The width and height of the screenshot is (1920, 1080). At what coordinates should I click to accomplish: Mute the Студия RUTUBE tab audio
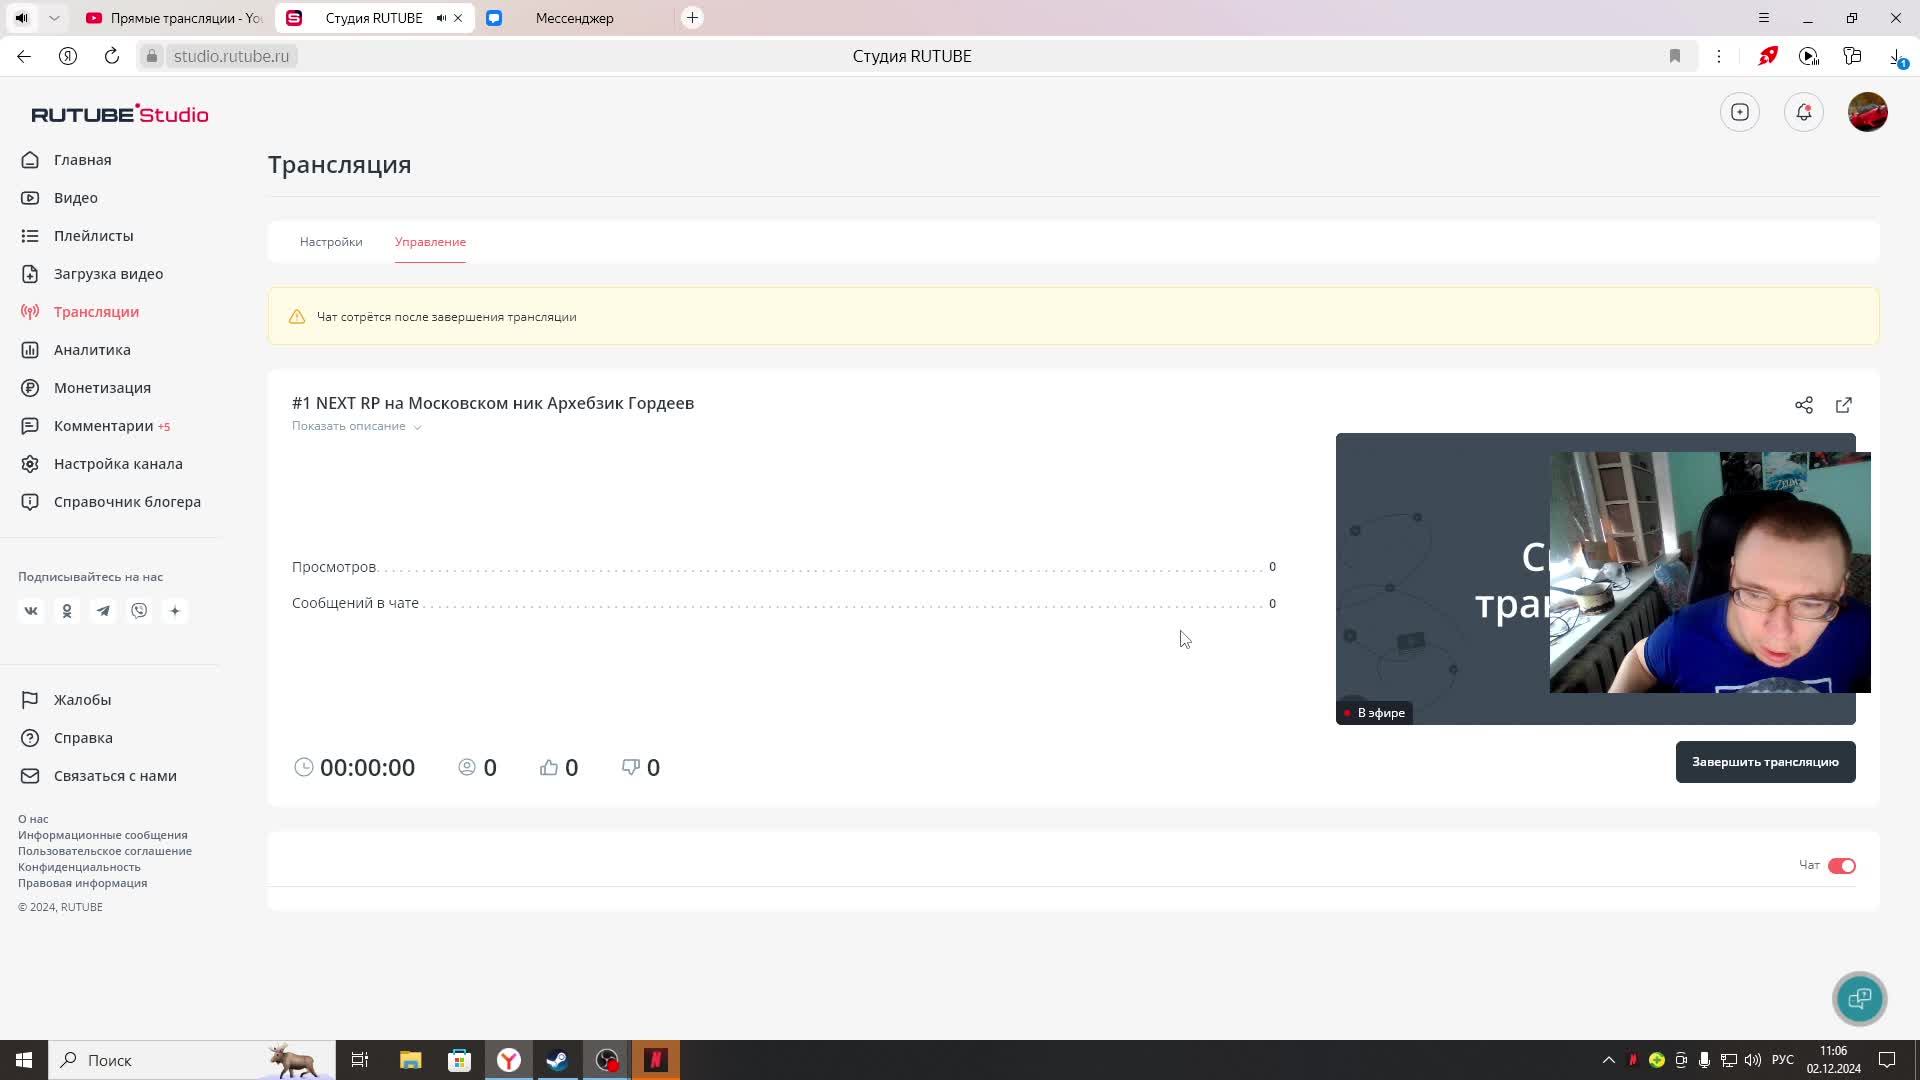[441, 18]
